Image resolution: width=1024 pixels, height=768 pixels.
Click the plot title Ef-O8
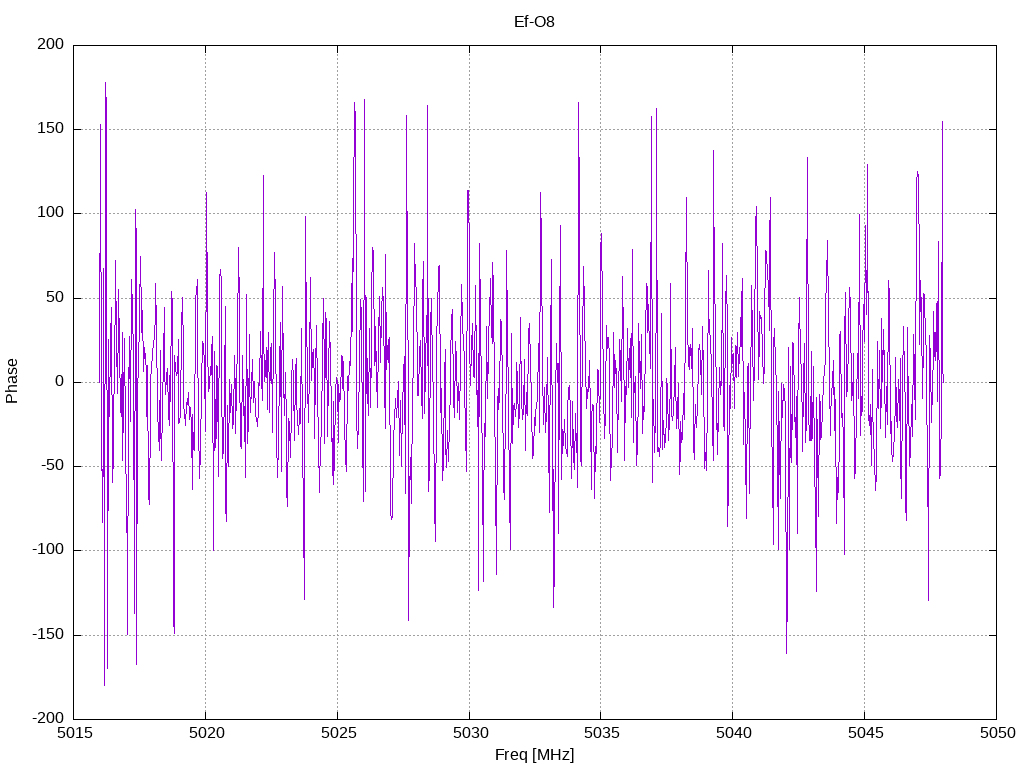coord(534,22)
